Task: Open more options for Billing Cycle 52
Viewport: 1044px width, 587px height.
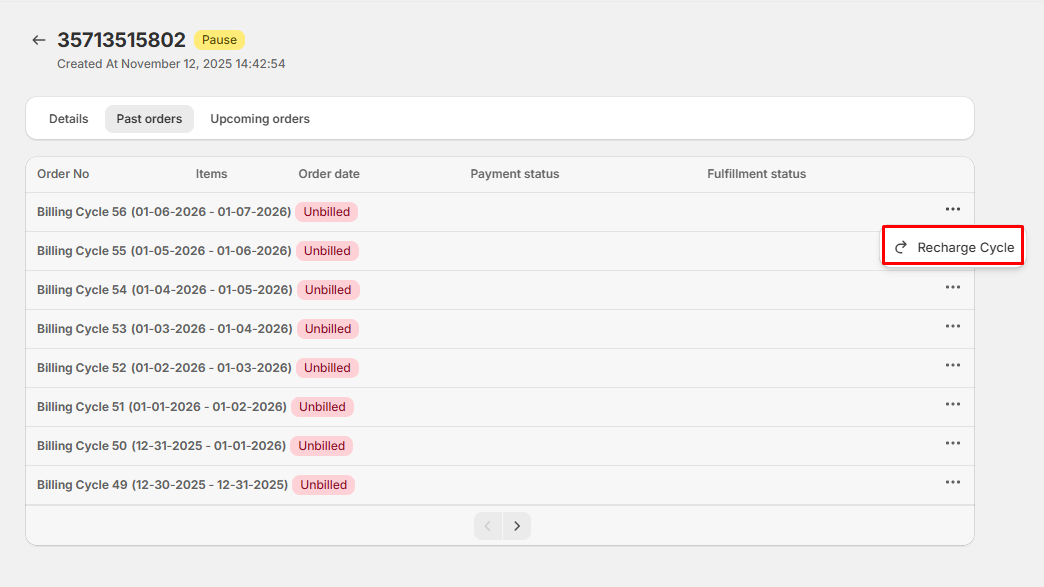Action: click(952, 365)
